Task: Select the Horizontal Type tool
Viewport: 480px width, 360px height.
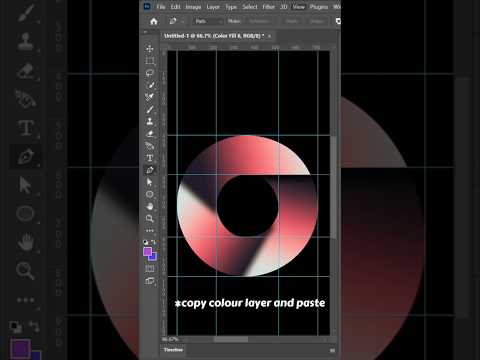Action: coord(150,158)
